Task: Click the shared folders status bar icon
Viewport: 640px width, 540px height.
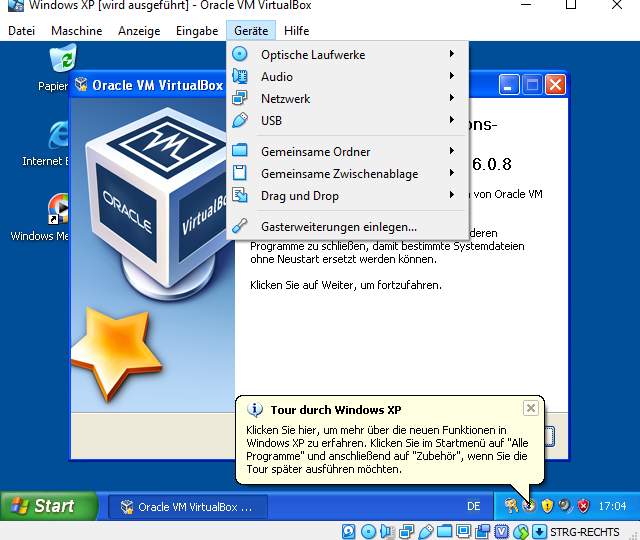Action: point(444,531)
